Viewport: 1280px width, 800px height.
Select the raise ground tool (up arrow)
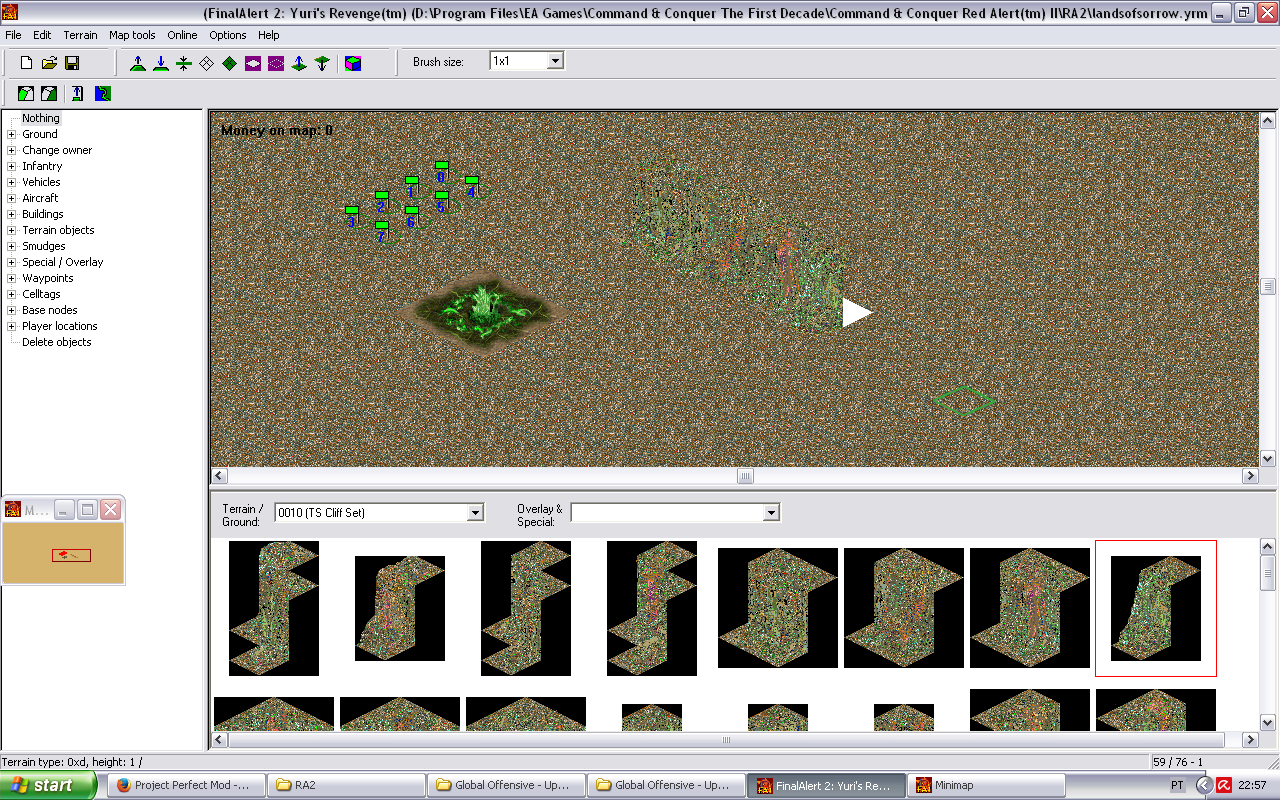[x=138, y=63]
